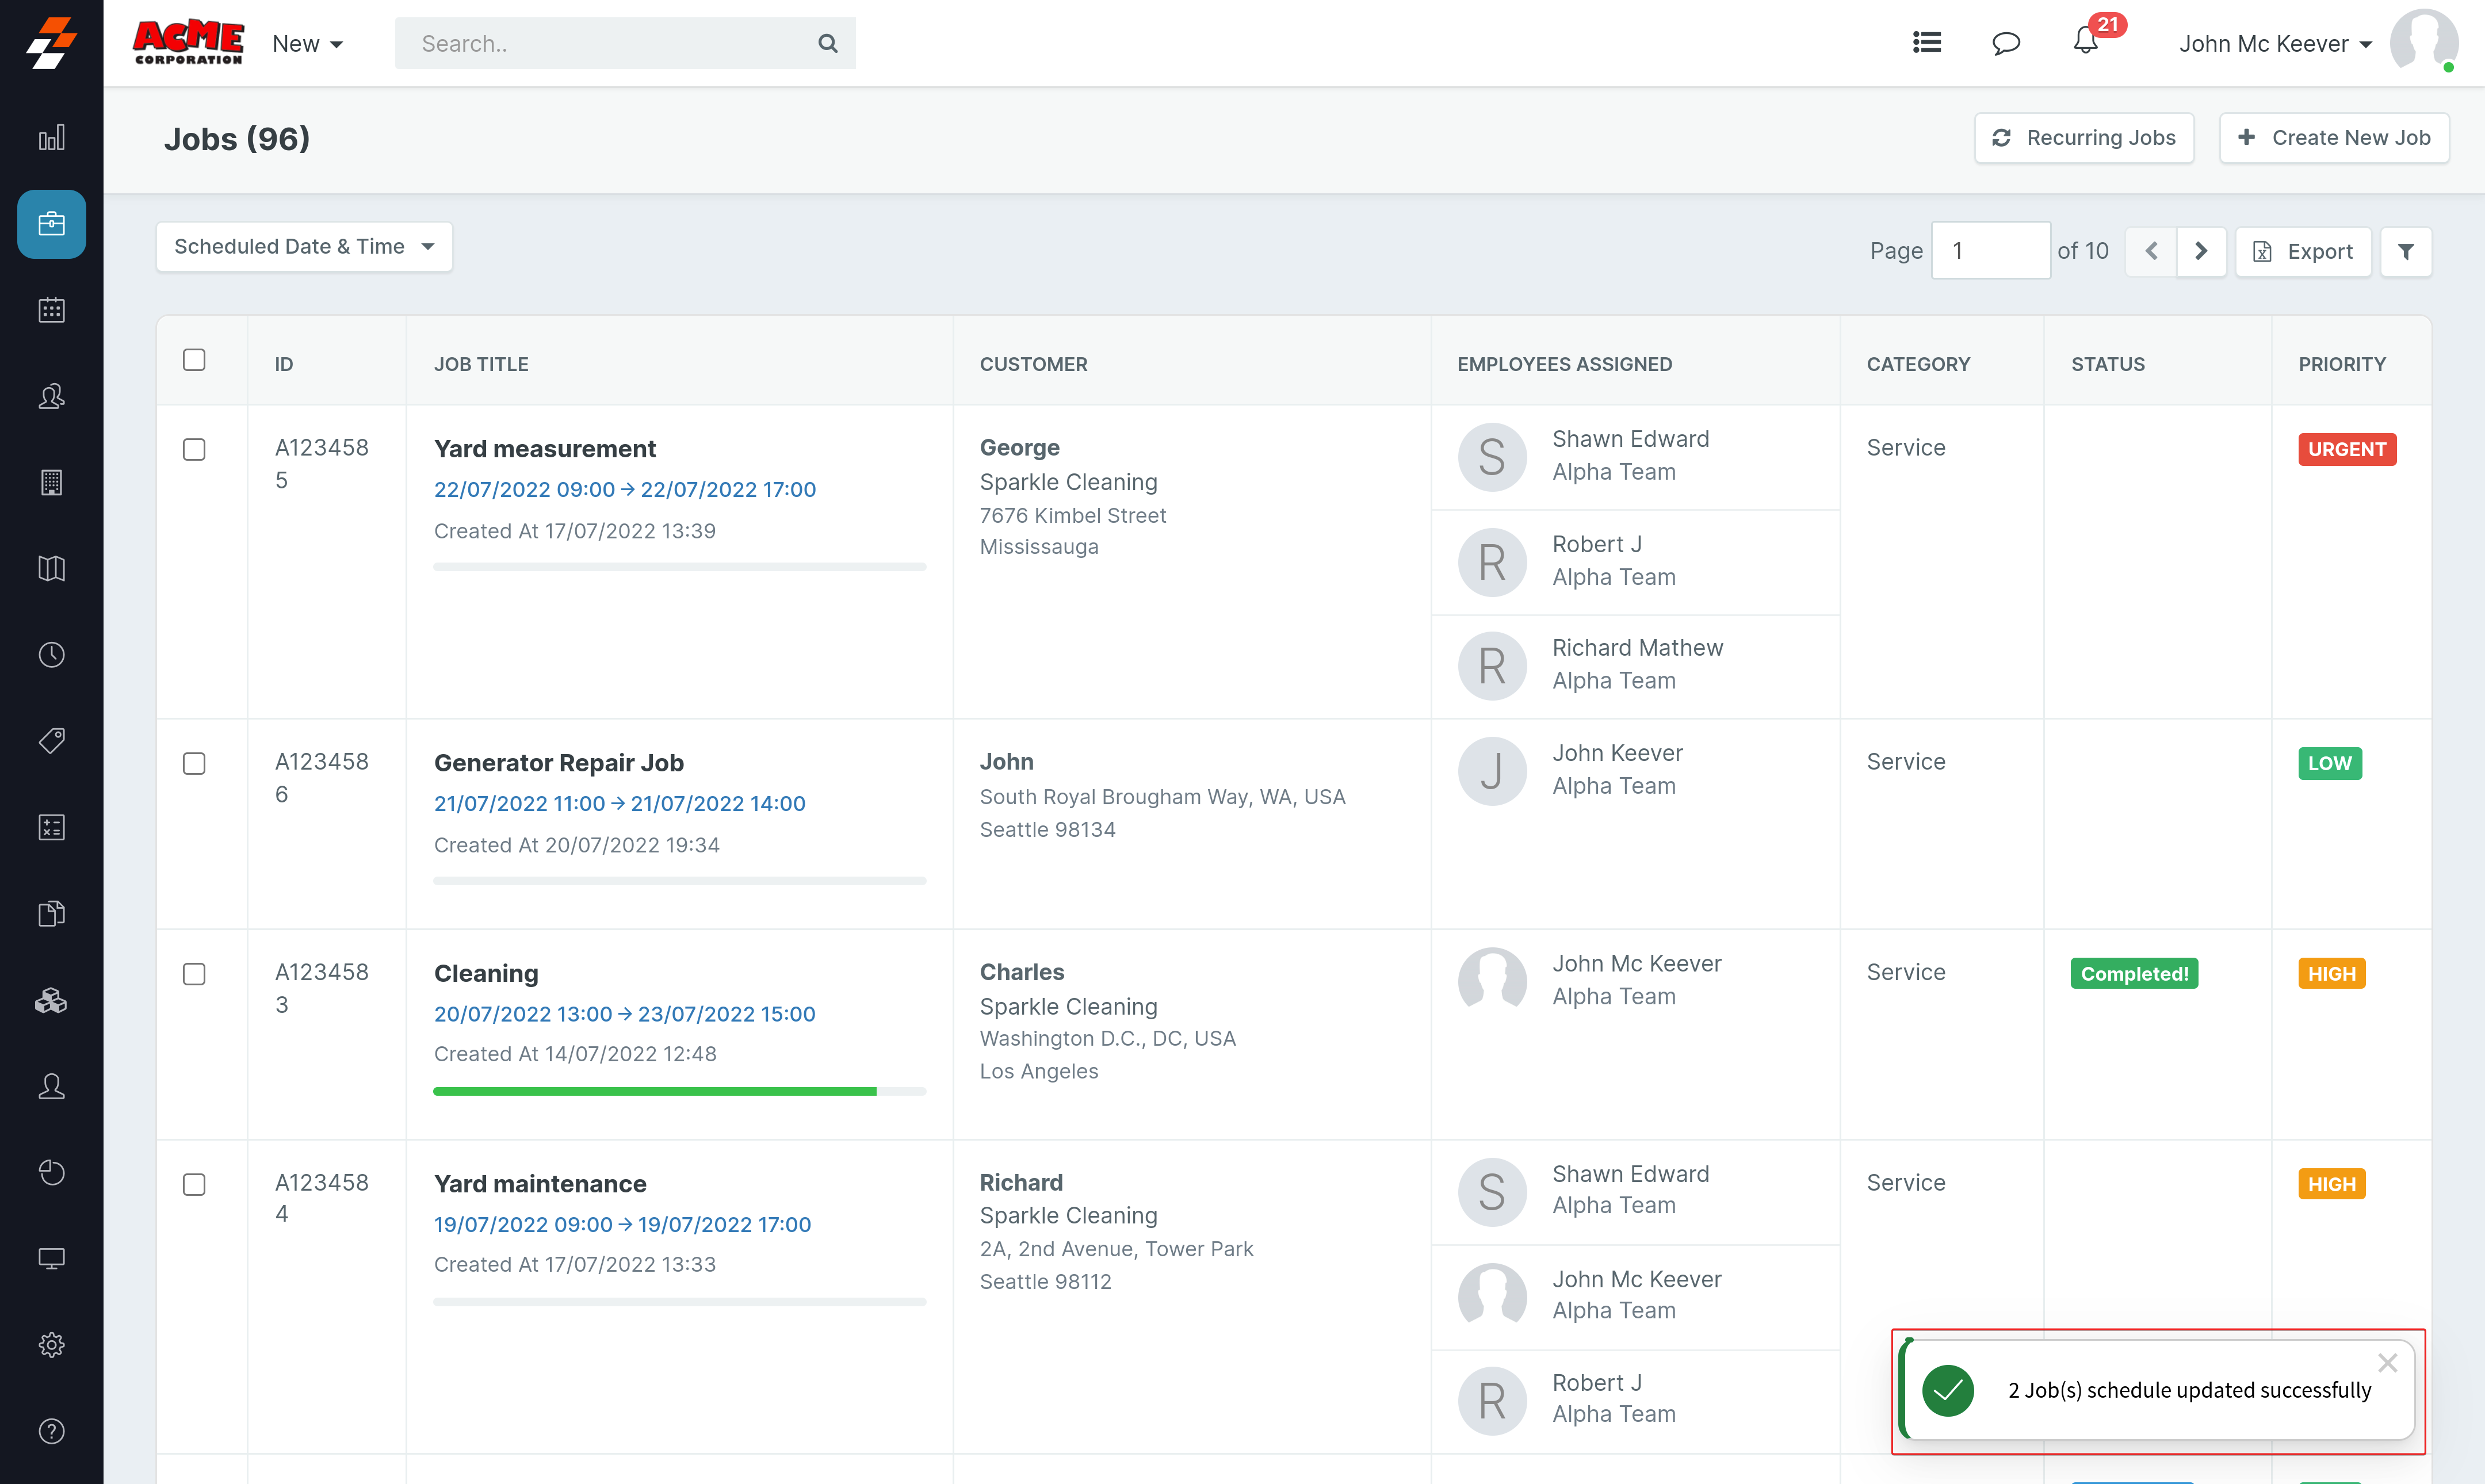The height and width of the screenshot is (1484, 2485).
Task: Expand the John Mc Keever user menu
Action: [2275, 43]
